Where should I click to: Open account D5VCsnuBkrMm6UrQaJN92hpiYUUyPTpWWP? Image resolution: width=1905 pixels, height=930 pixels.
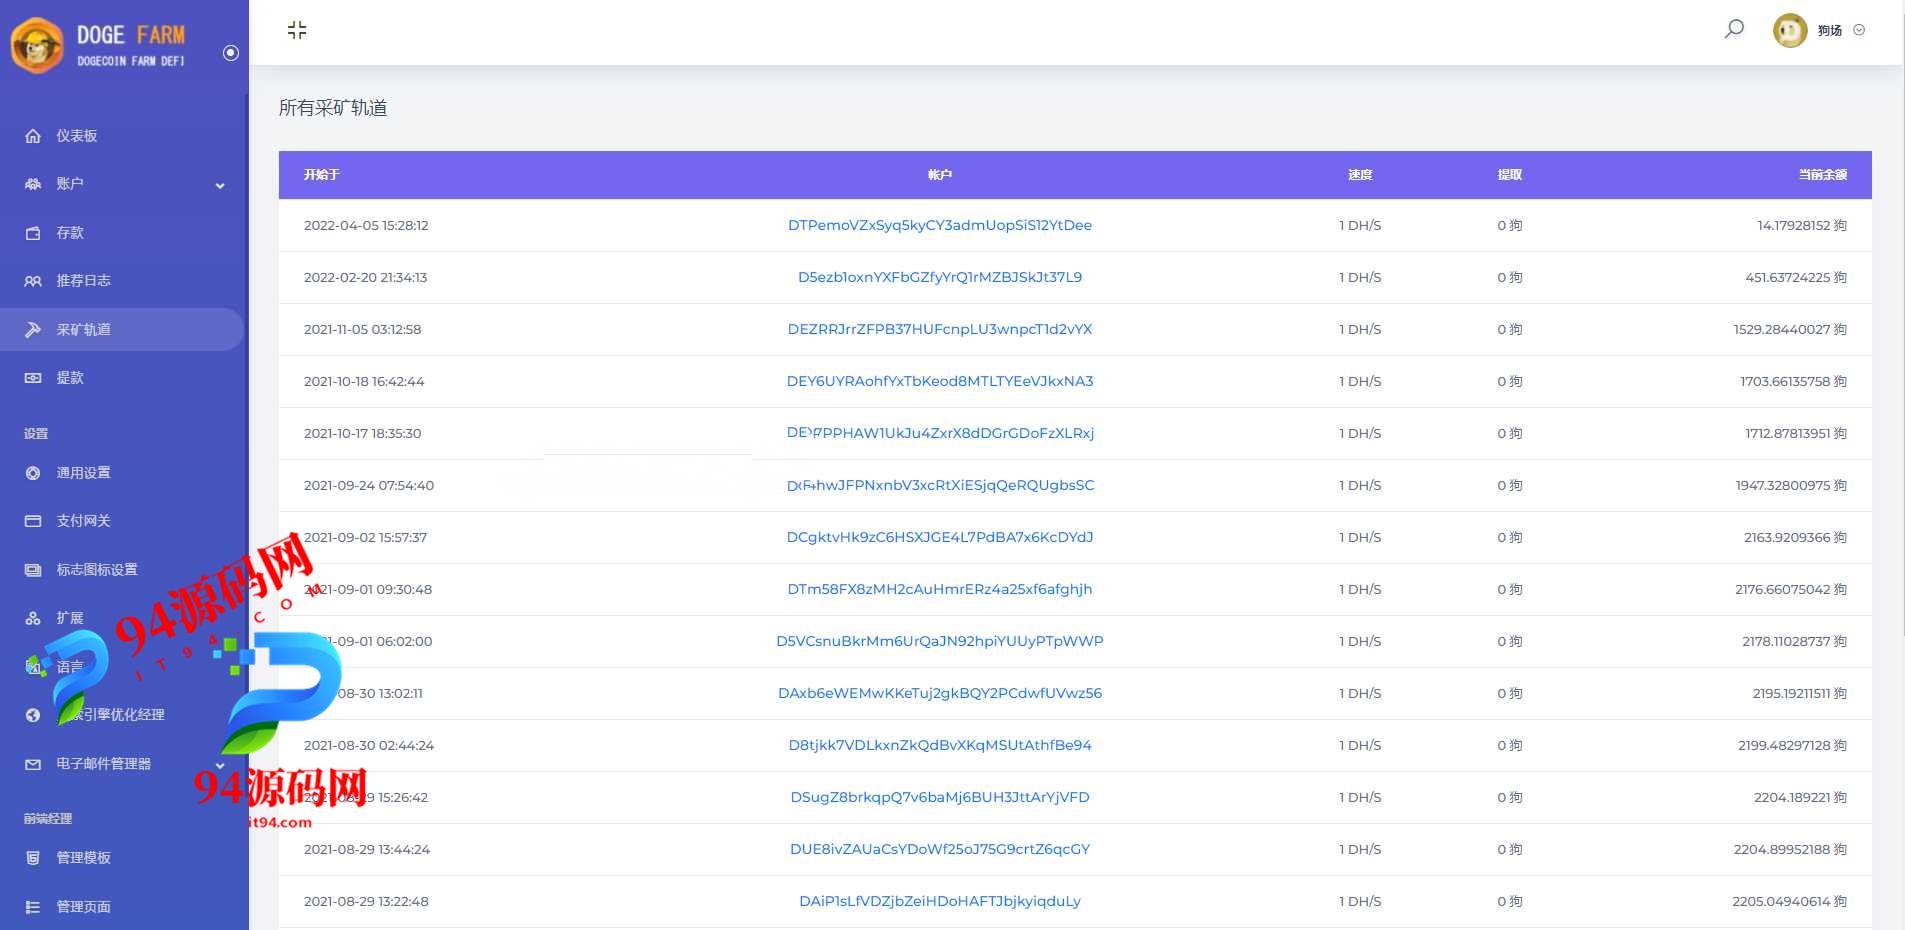940,641
